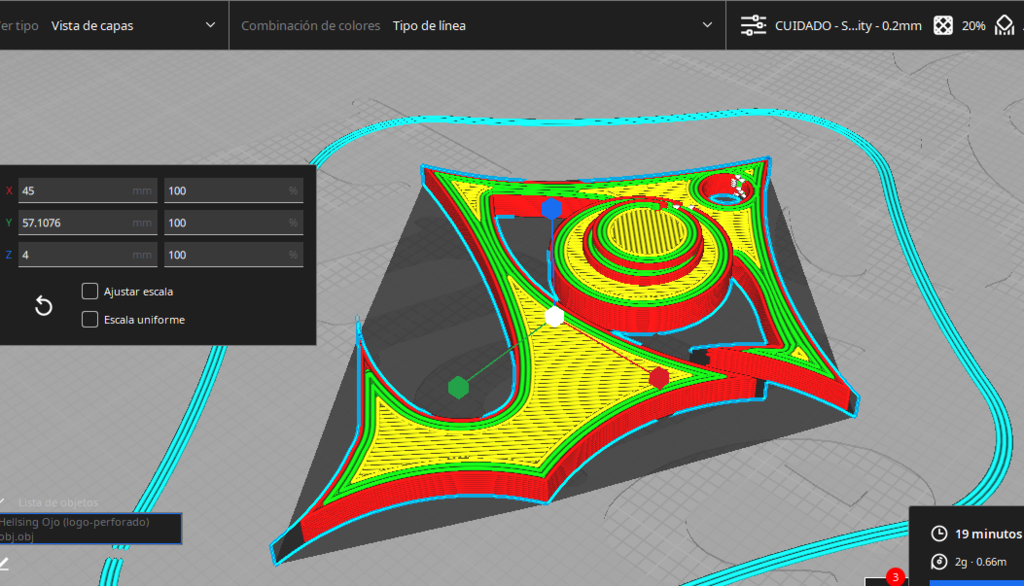Open the Tipo de línea color scheme dropdown

click(x=552, y=25)
